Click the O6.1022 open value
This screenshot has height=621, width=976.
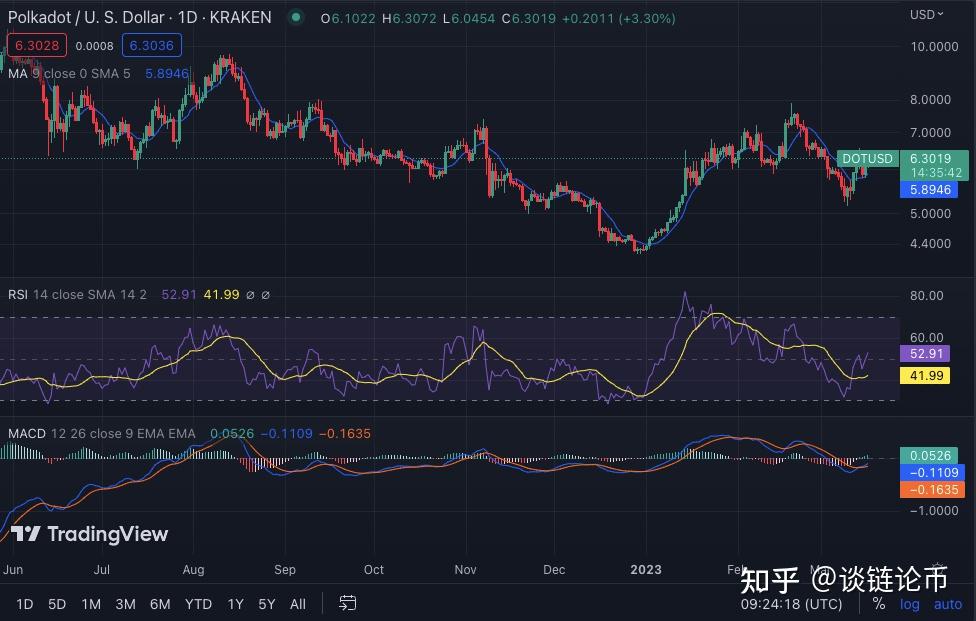point(348,19)
